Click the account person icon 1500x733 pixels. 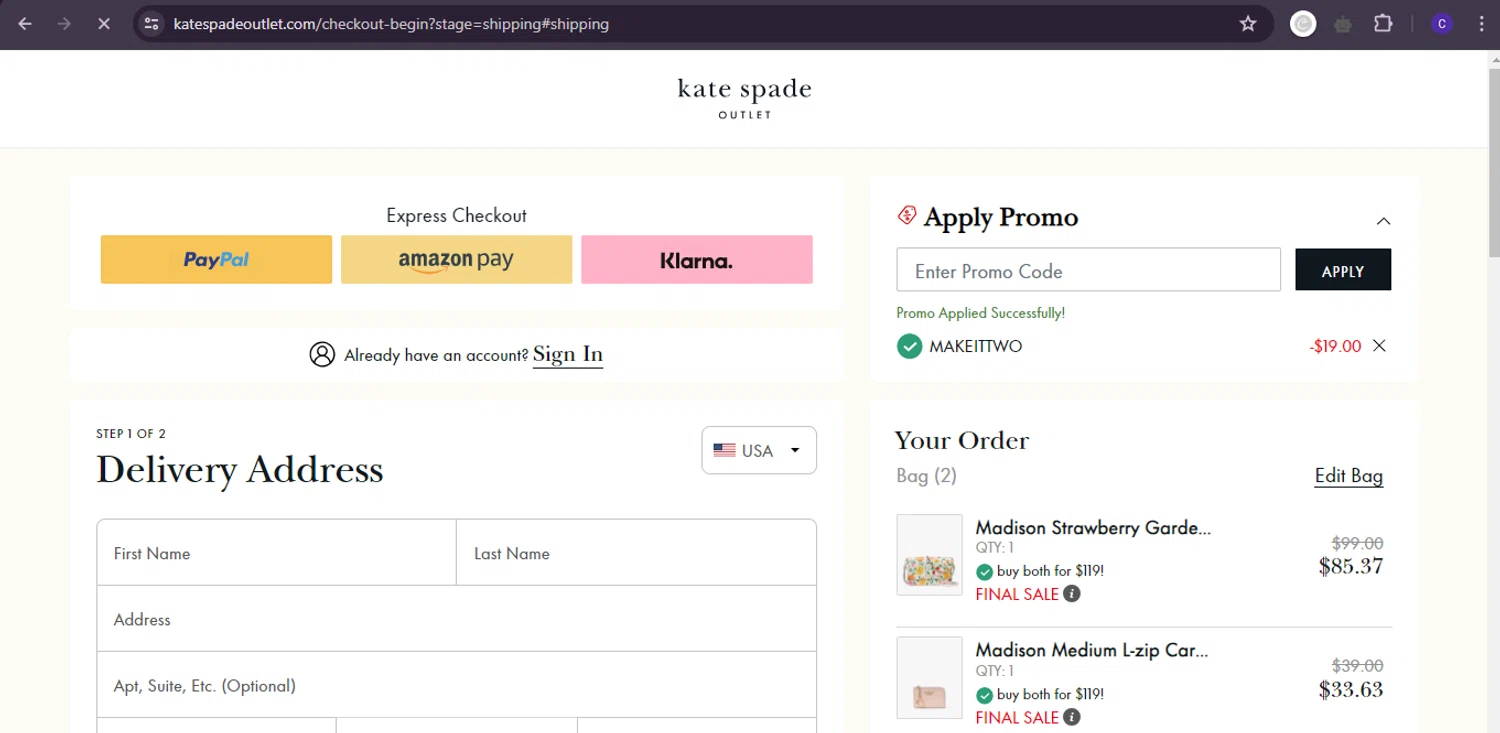[322, 354]
